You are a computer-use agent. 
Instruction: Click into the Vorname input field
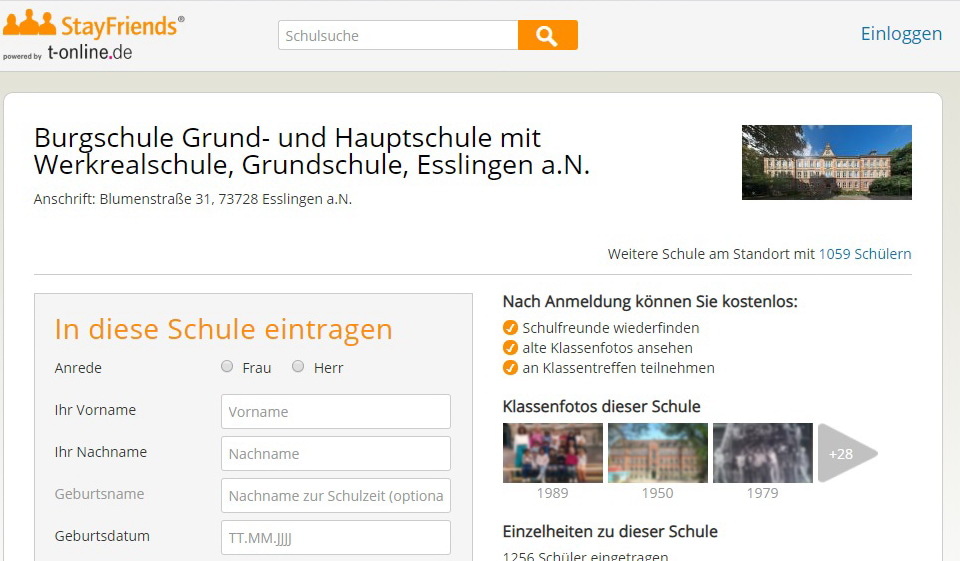[x=335, y=411]
